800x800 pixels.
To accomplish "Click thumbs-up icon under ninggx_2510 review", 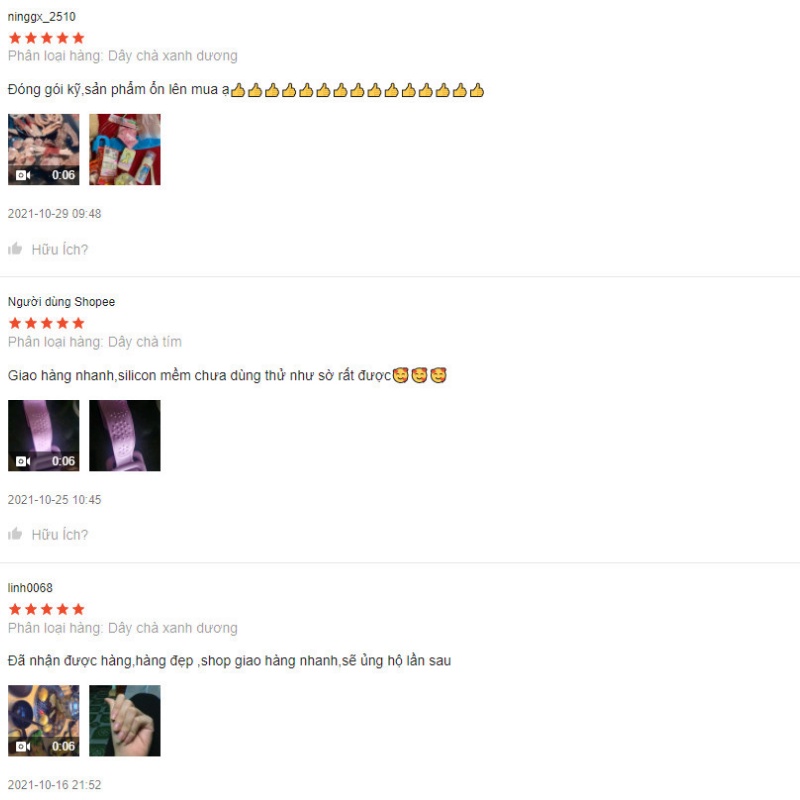I will 15,249.
